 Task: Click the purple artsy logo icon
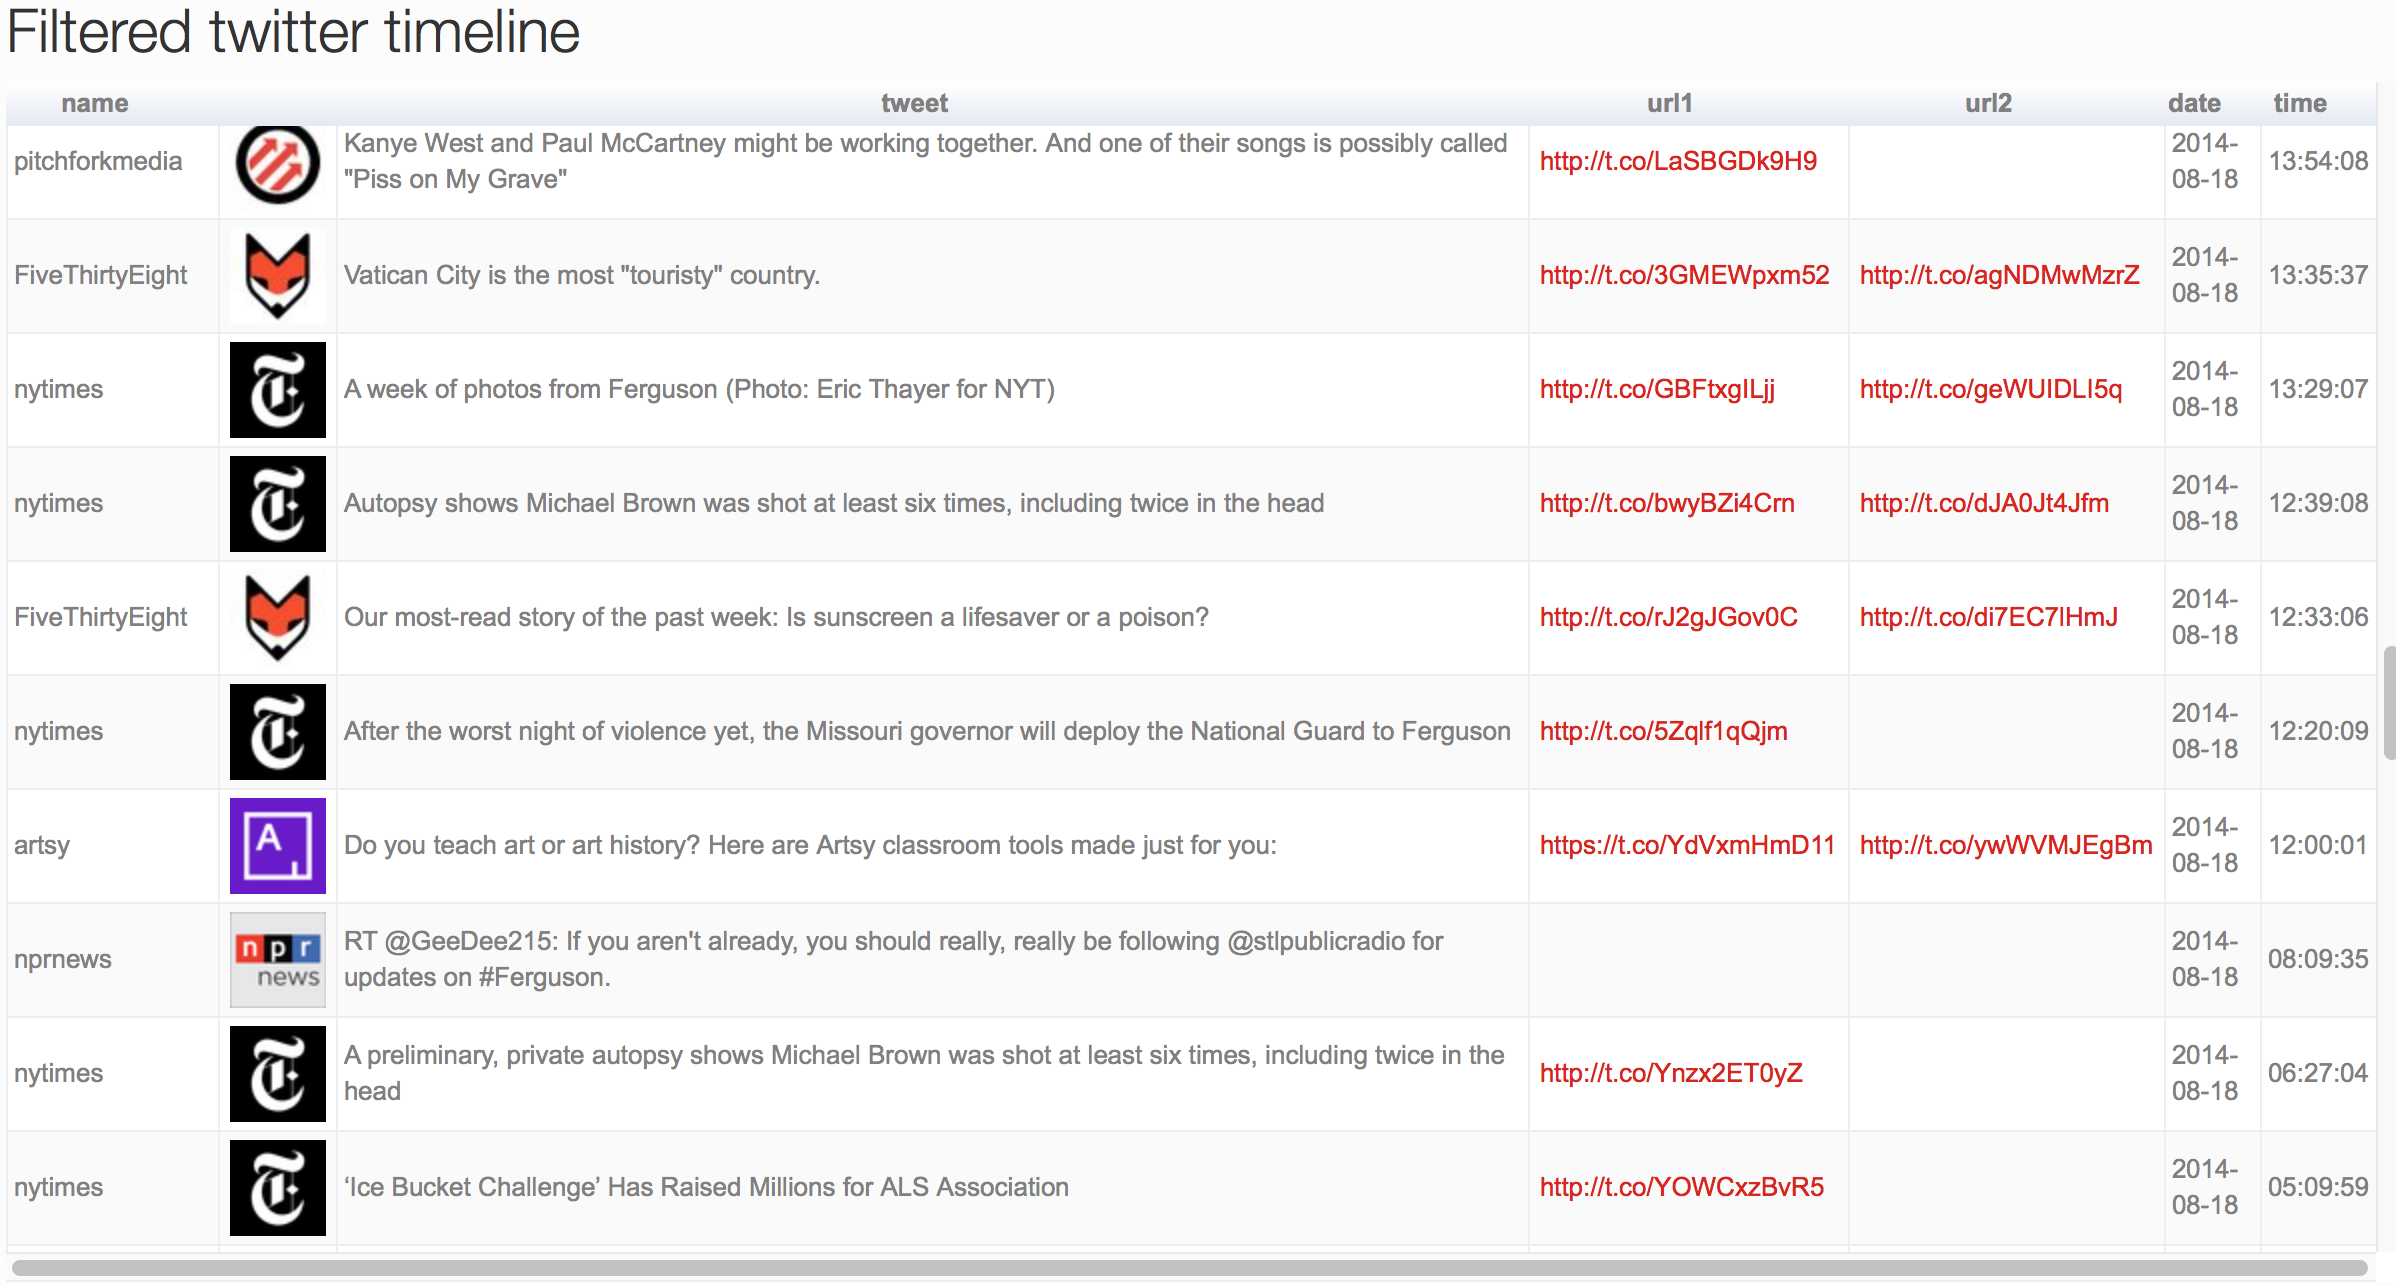277,846
